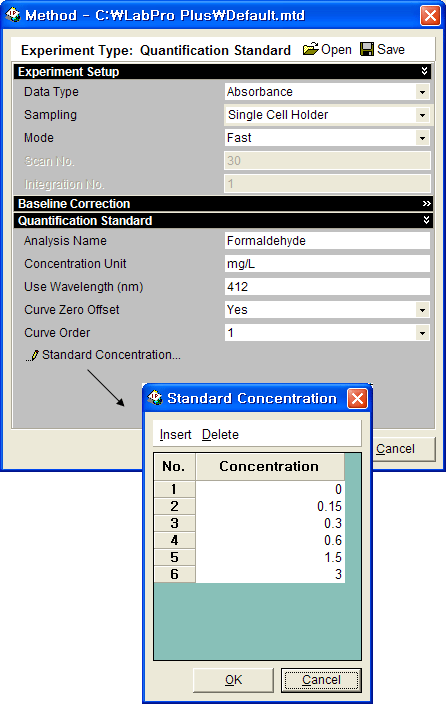Click Cancel in Standard Concentration dialog
The image size is (446, 704).
click(321, 680)
